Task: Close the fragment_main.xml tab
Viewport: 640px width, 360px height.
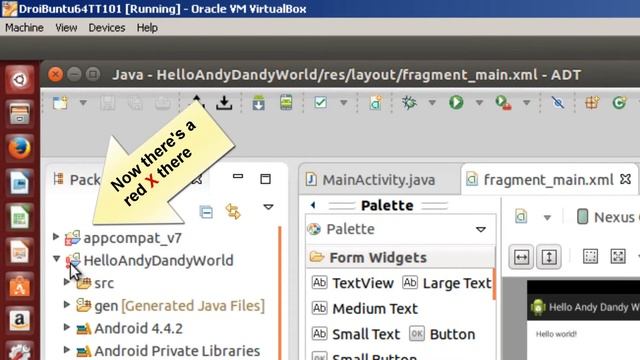Action: 625,179
